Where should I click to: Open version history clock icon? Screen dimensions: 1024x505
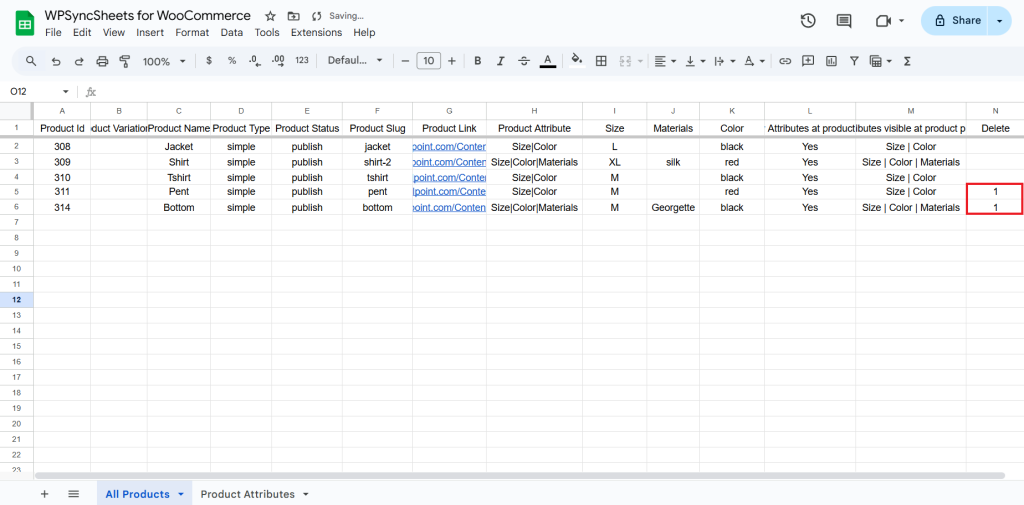808,20
